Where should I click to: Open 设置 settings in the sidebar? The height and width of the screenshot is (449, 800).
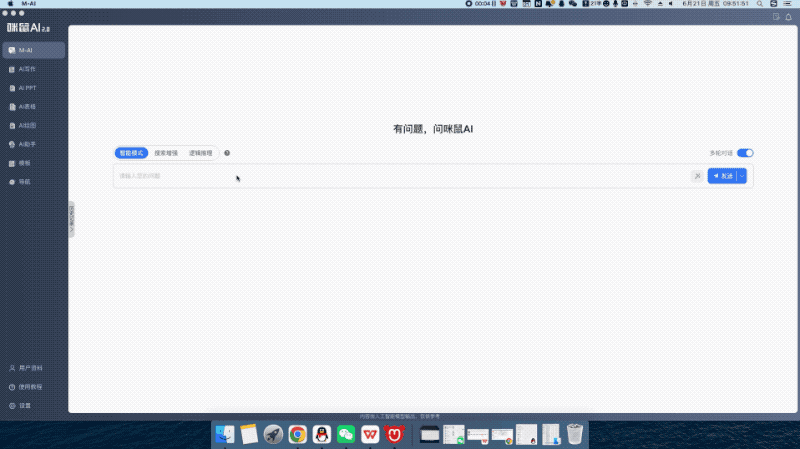(x=25, y=405)
